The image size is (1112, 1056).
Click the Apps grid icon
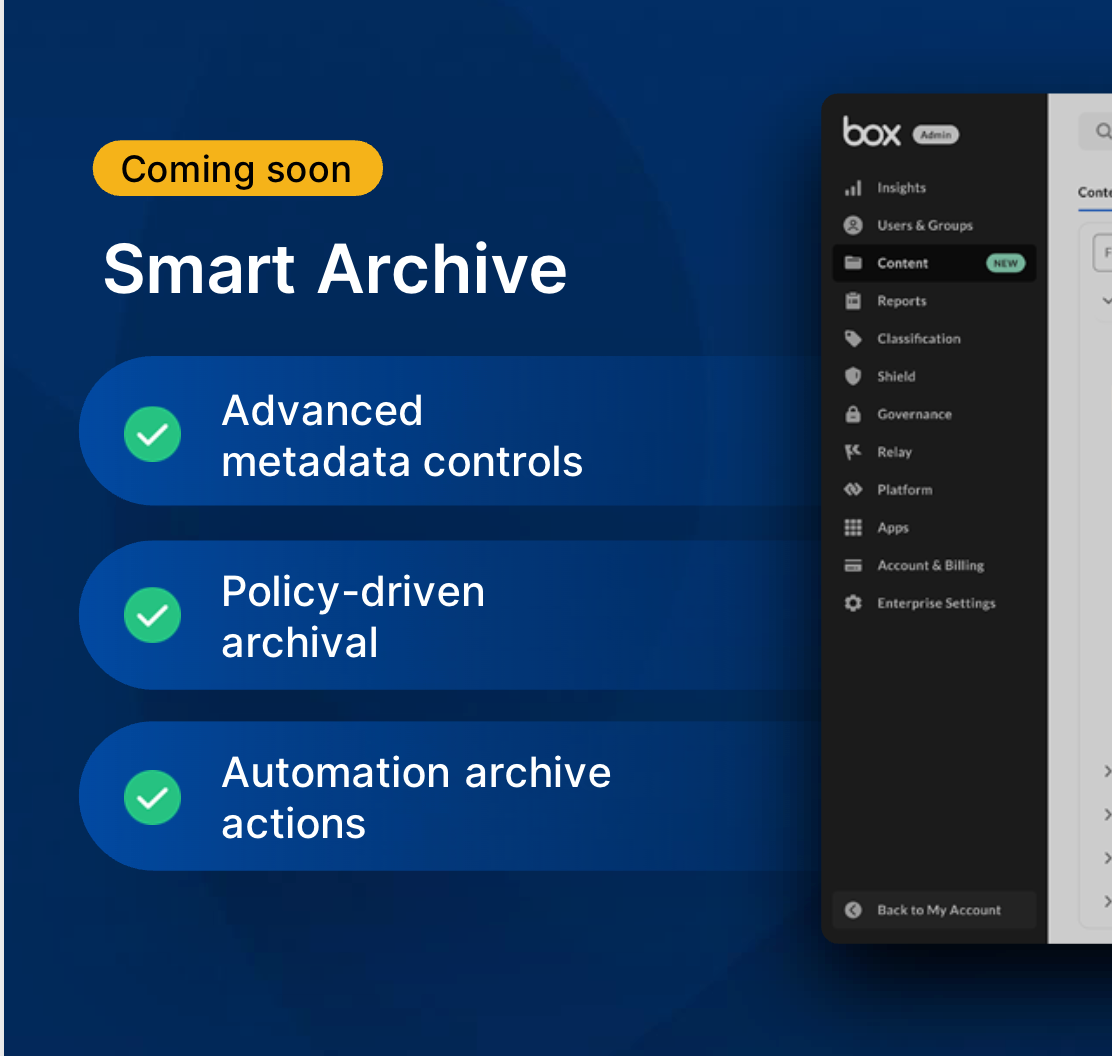coord(853,527)
